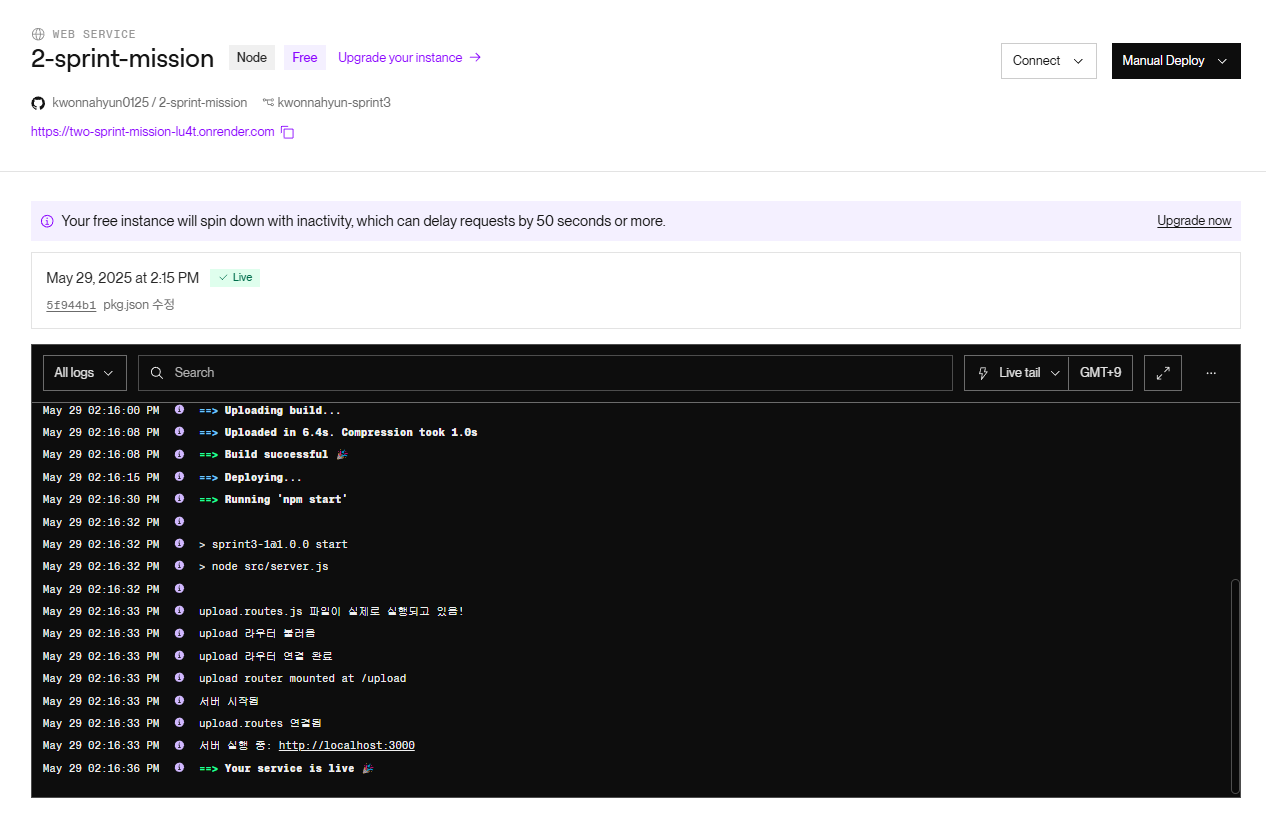Click the 'upload router mounted at /upload' log line
1266x813 pixels.
click(x=303, y=678)
